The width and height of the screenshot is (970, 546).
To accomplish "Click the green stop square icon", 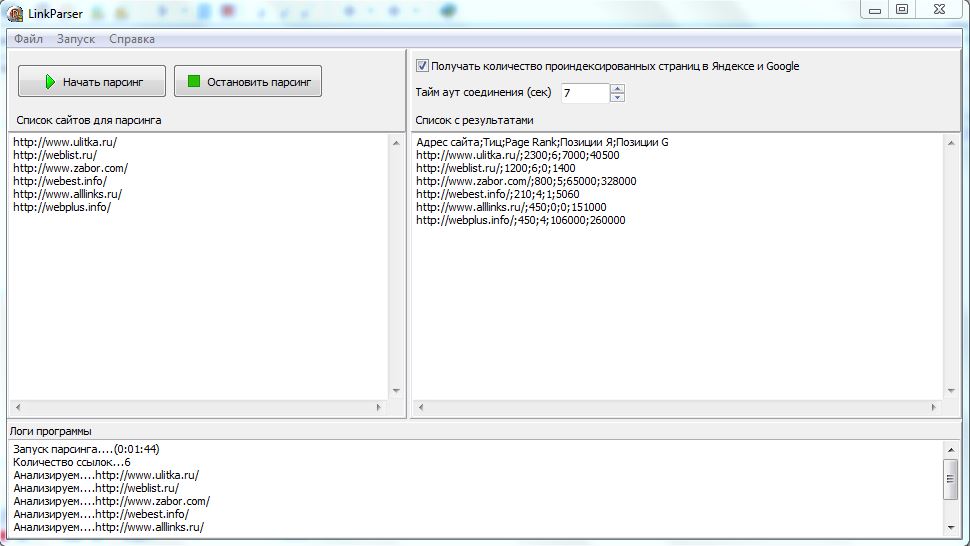I will click(x=194, y=81).
